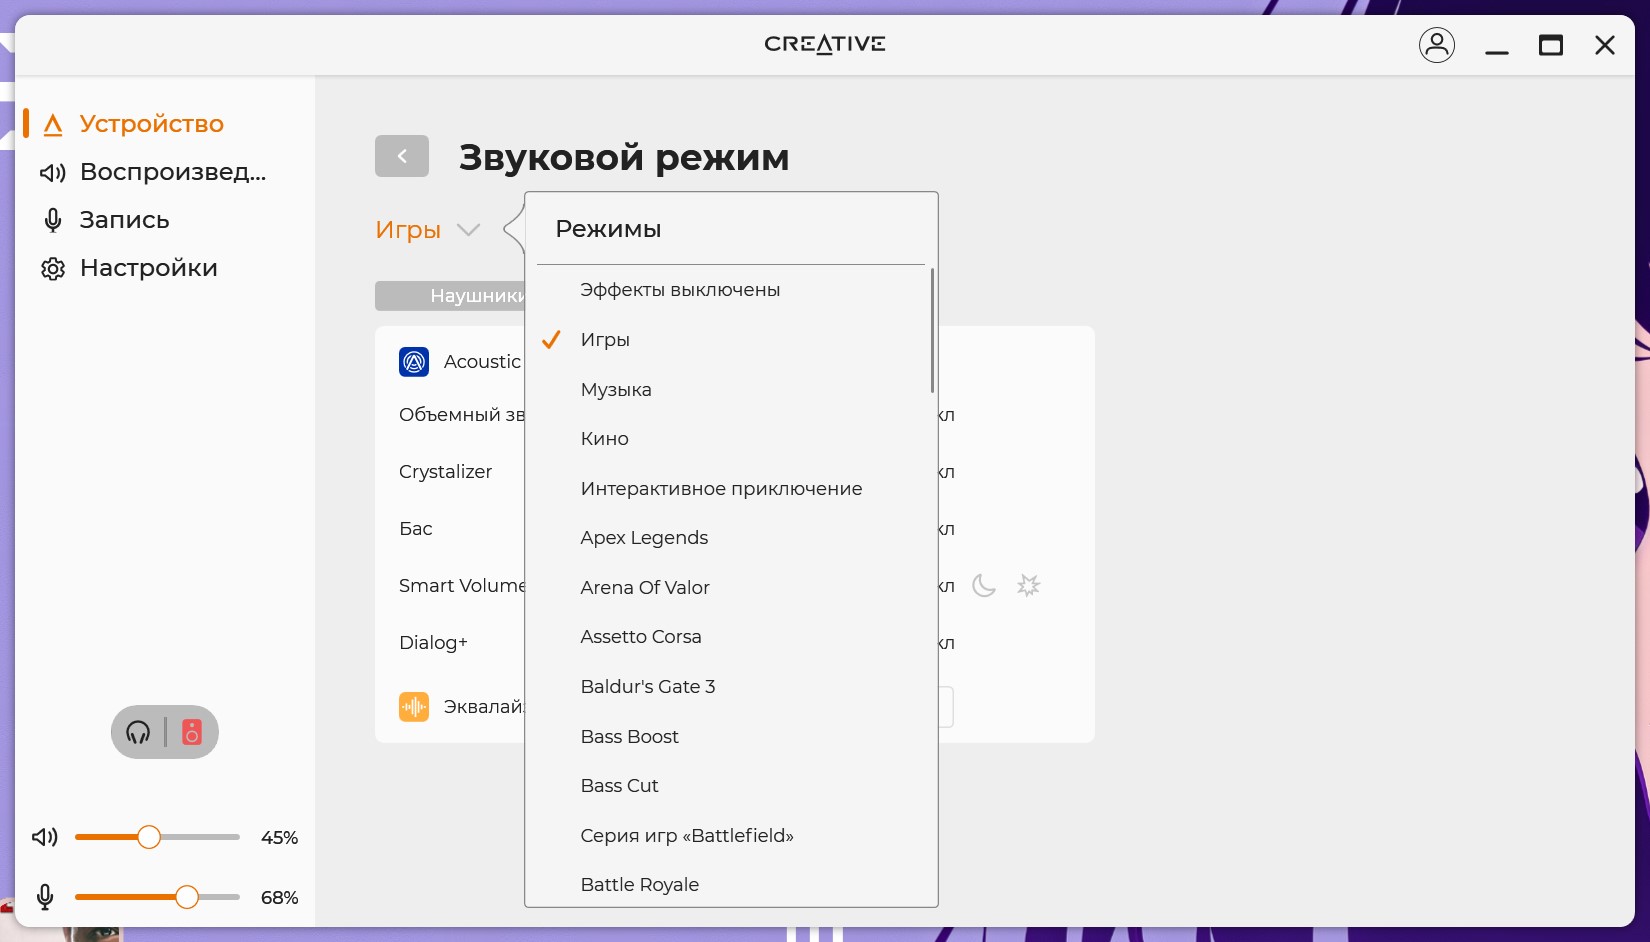Select the red speaker output icon
The image size is (1650, 942).
(x=192, y=732)
